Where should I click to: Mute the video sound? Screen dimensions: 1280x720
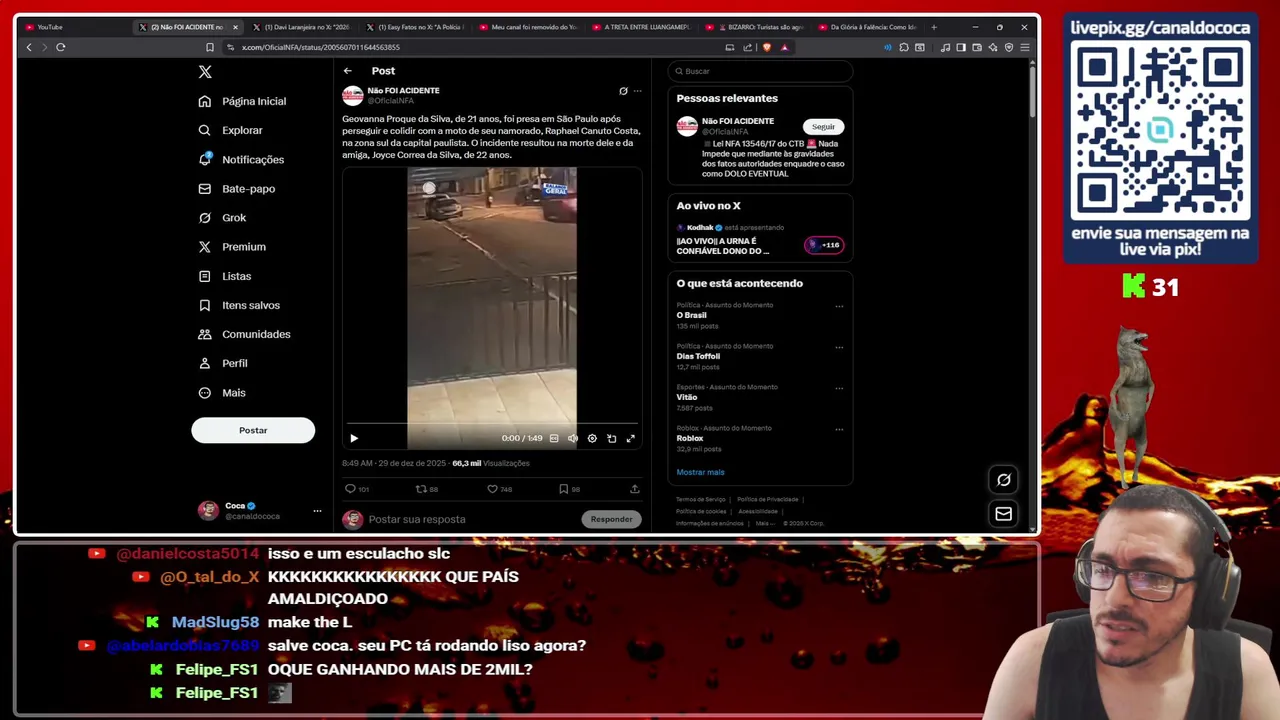tap(573, 438)
